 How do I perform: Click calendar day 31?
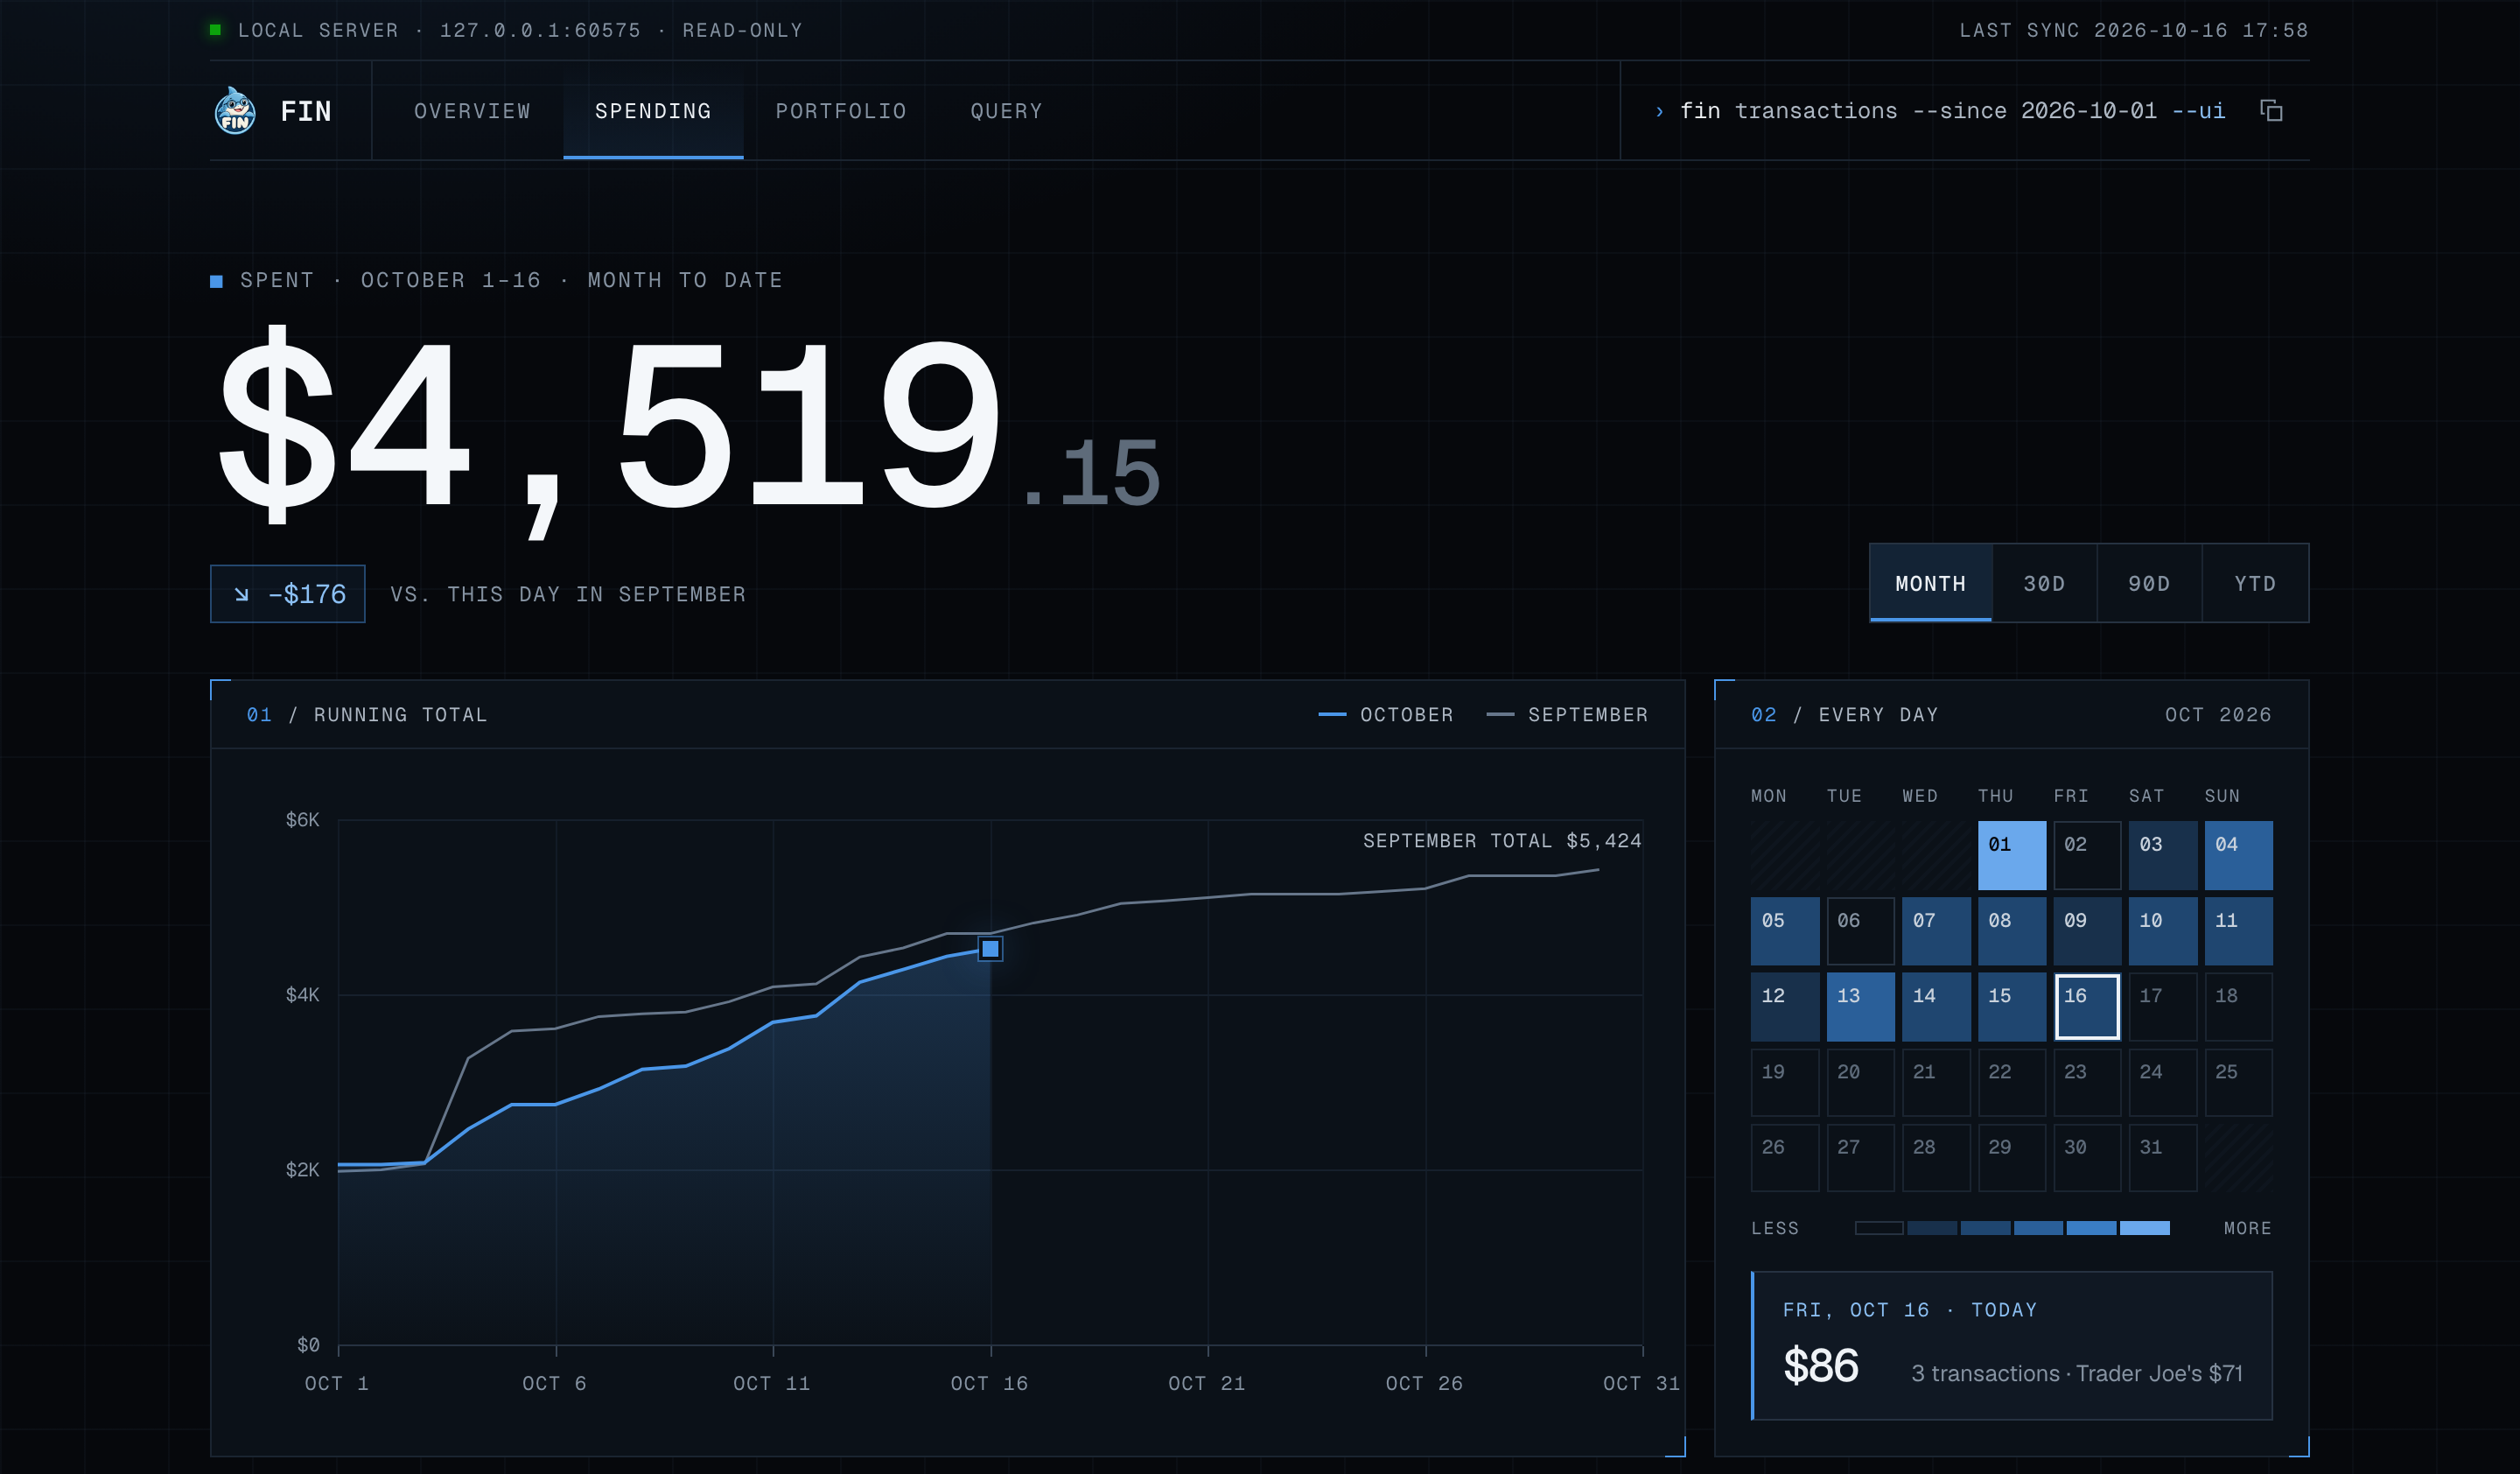click(x=2162, y=1158)
